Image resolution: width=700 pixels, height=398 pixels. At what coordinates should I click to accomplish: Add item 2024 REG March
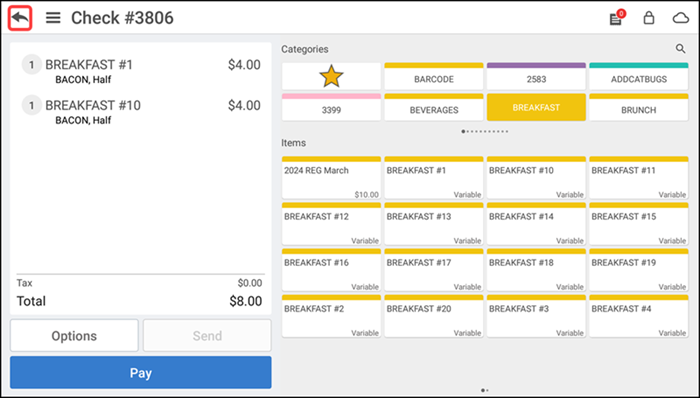[x=331, y=178]
